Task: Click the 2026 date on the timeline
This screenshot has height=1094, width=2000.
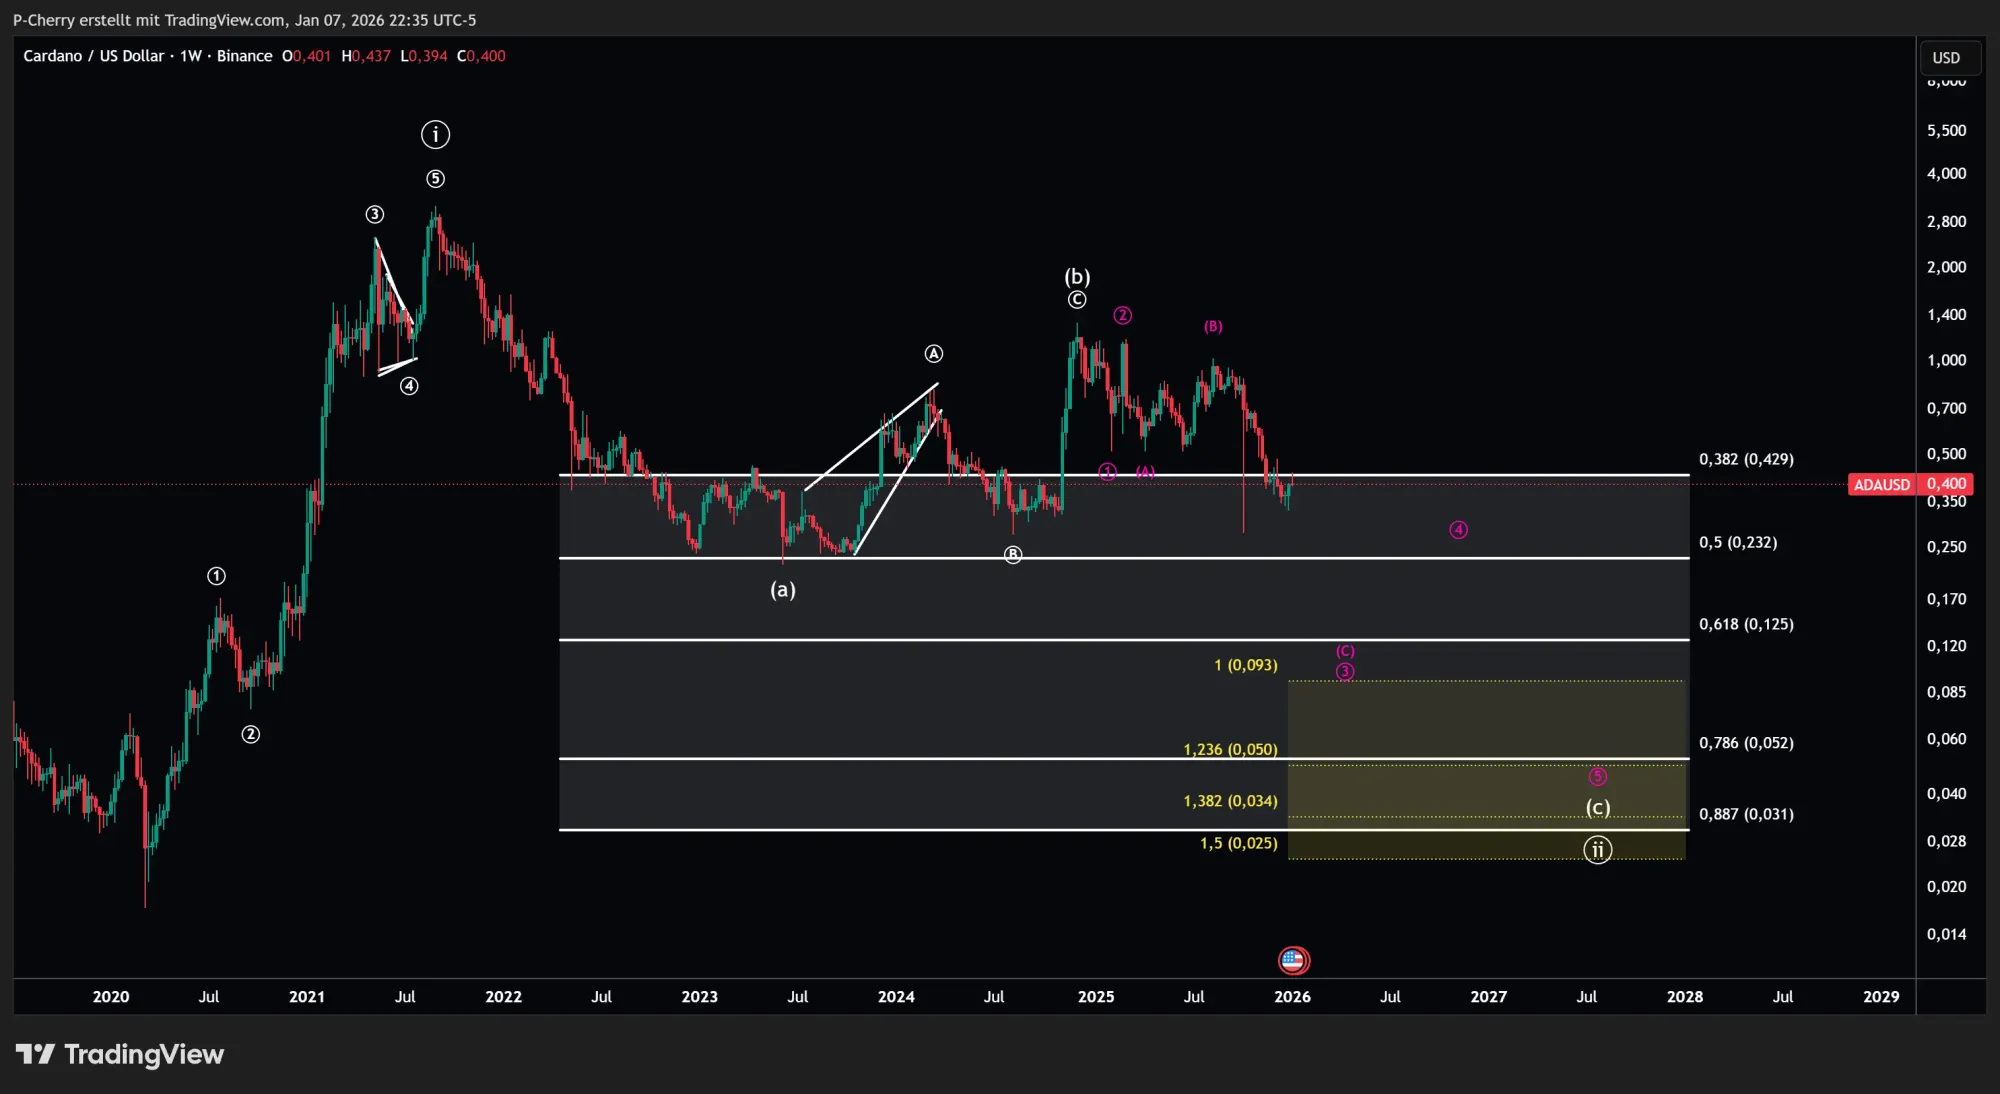Action: (1291, 997)
